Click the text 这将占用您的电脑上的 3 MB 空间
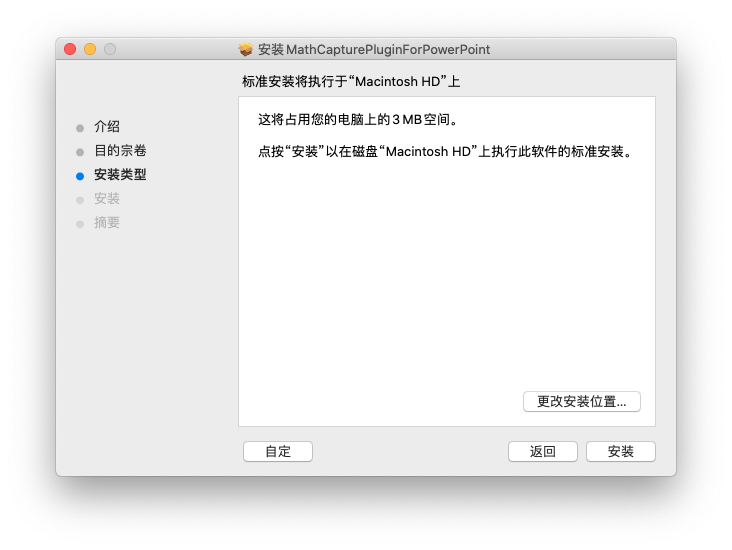This screenshot has width=732, height=550. 358,120
